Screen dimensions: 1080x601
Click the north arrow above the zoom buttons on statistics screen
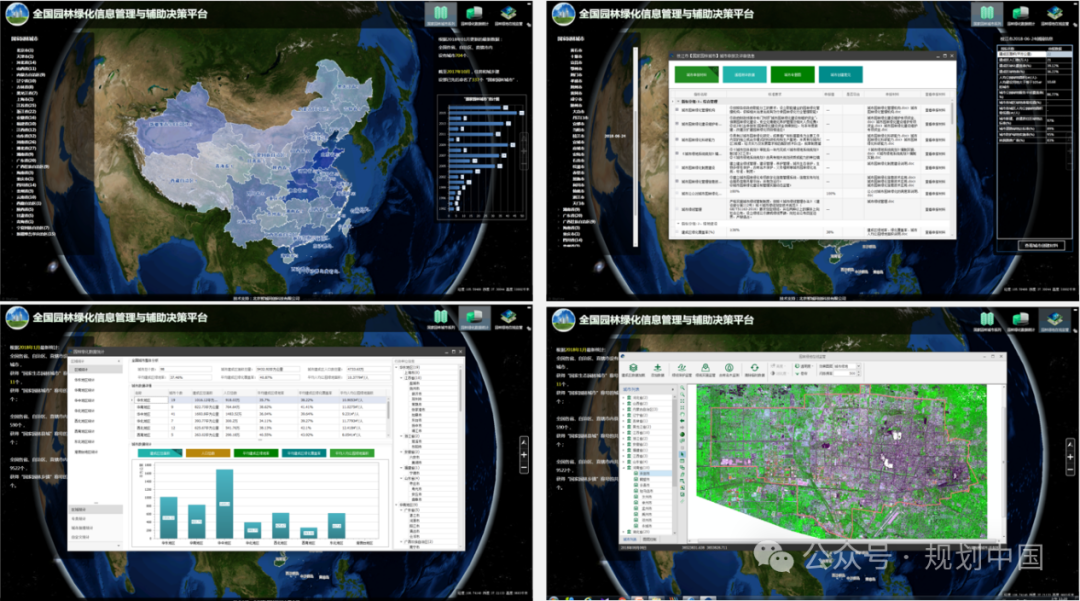(x=524, y=442)
